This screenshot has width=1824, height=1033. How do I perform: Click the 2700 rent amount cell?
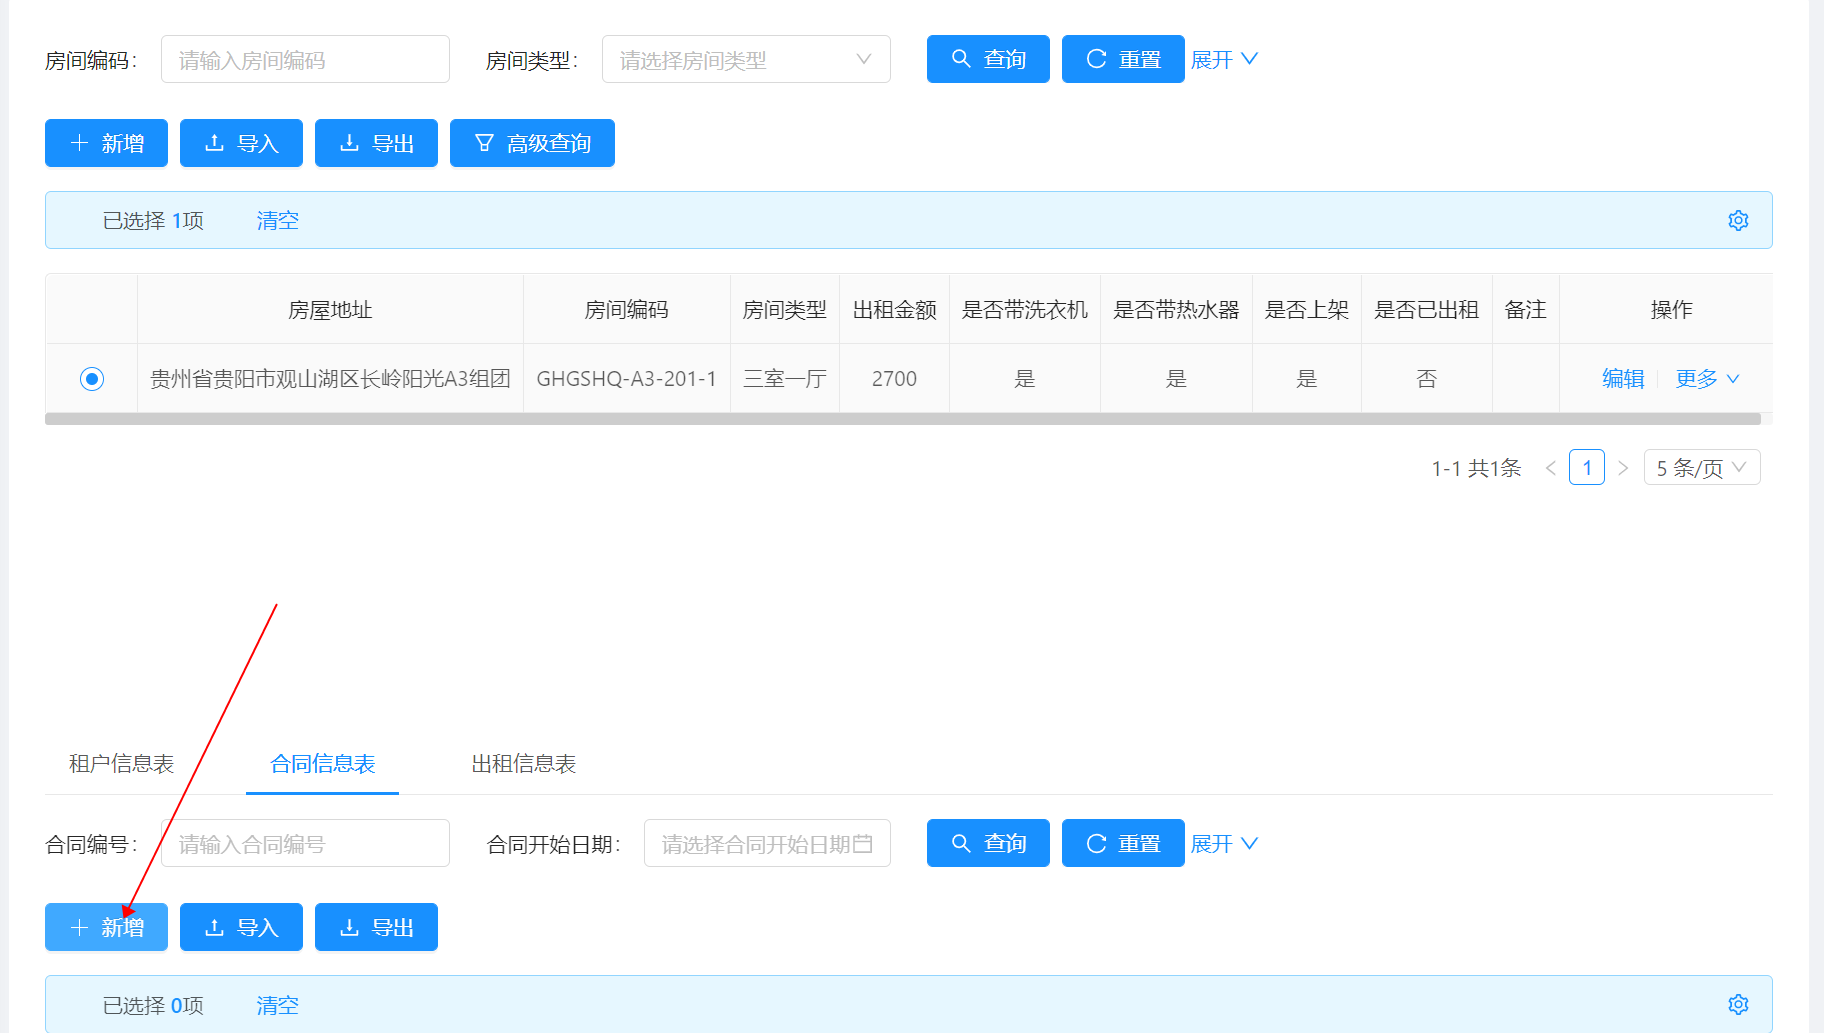894,379
